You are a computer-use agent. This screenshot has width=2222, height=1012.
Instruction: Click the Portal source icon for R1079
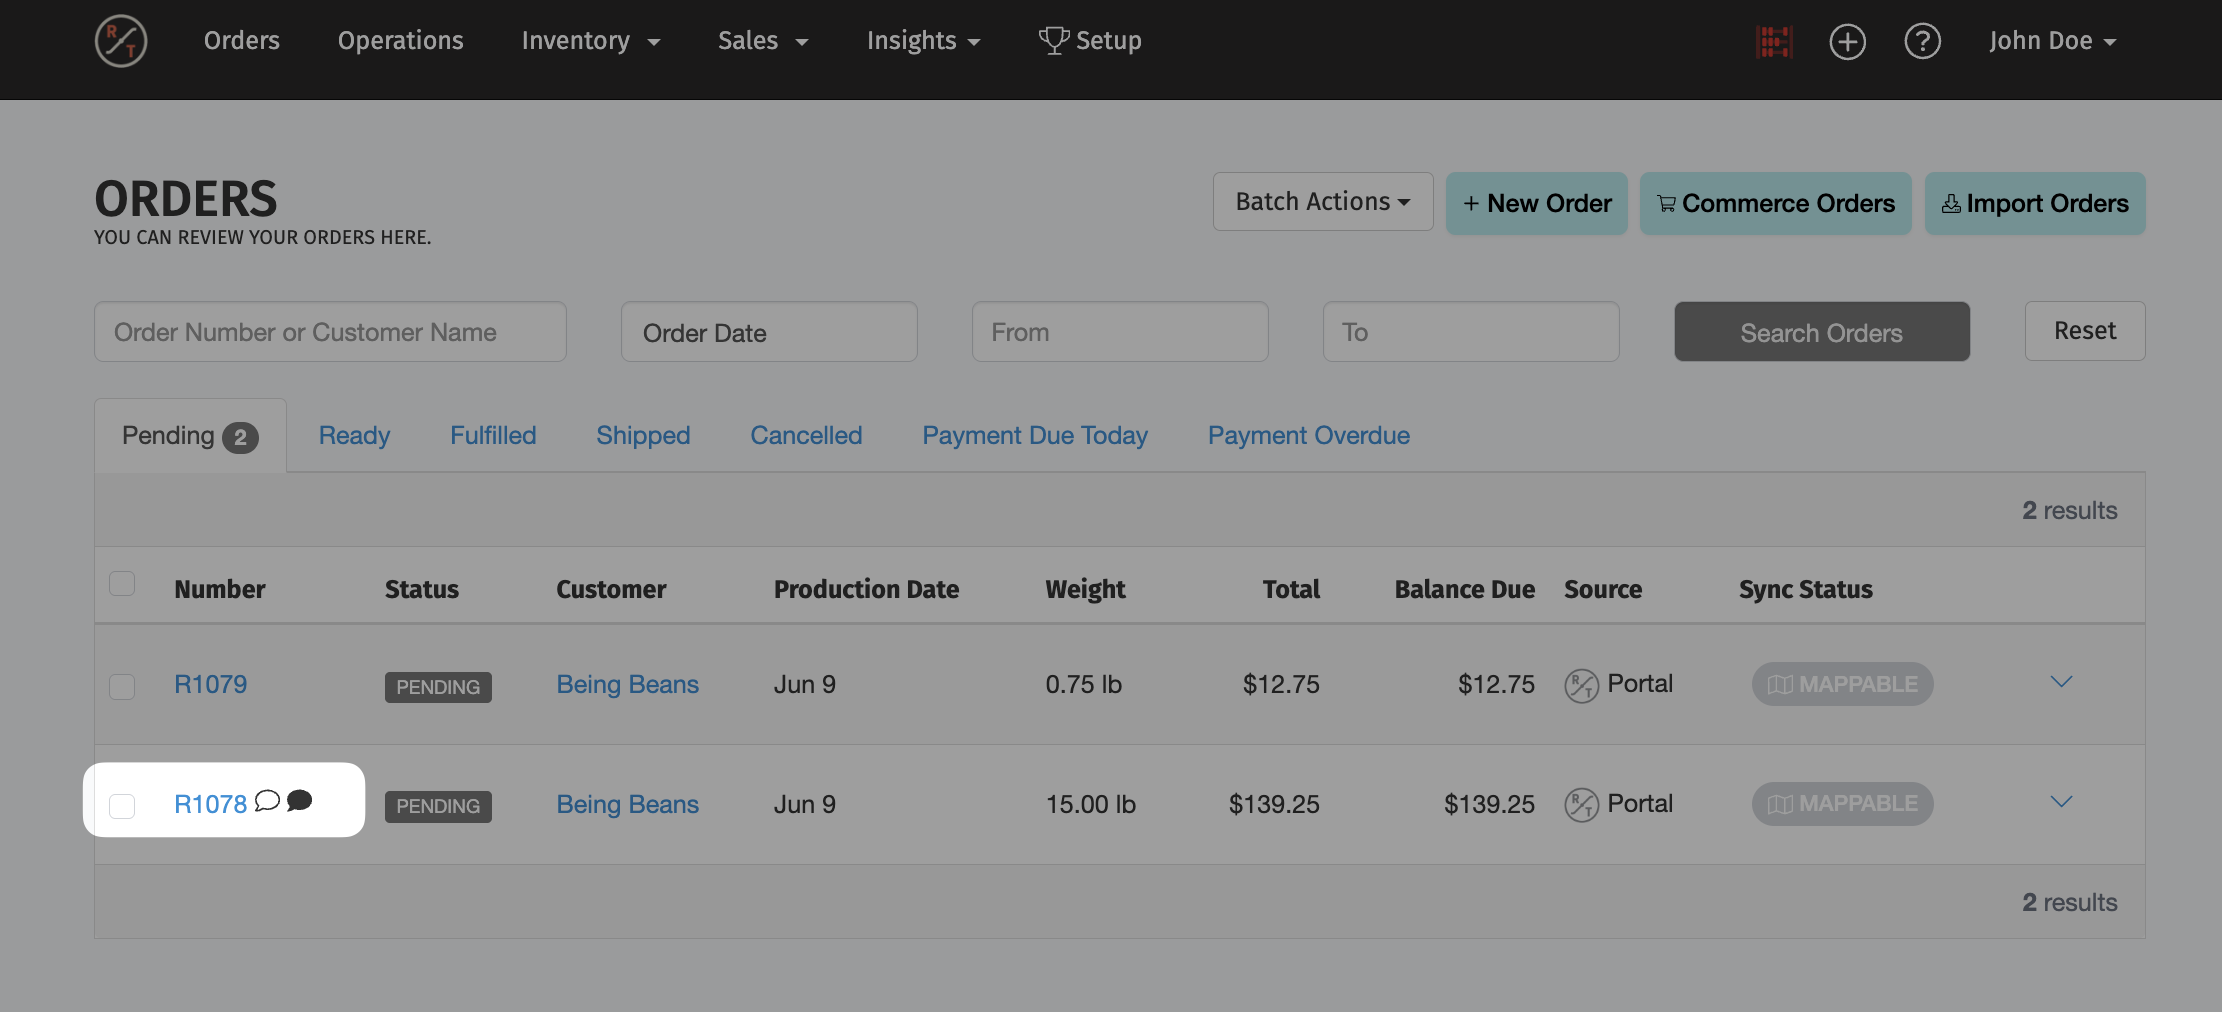point(1581,686)
